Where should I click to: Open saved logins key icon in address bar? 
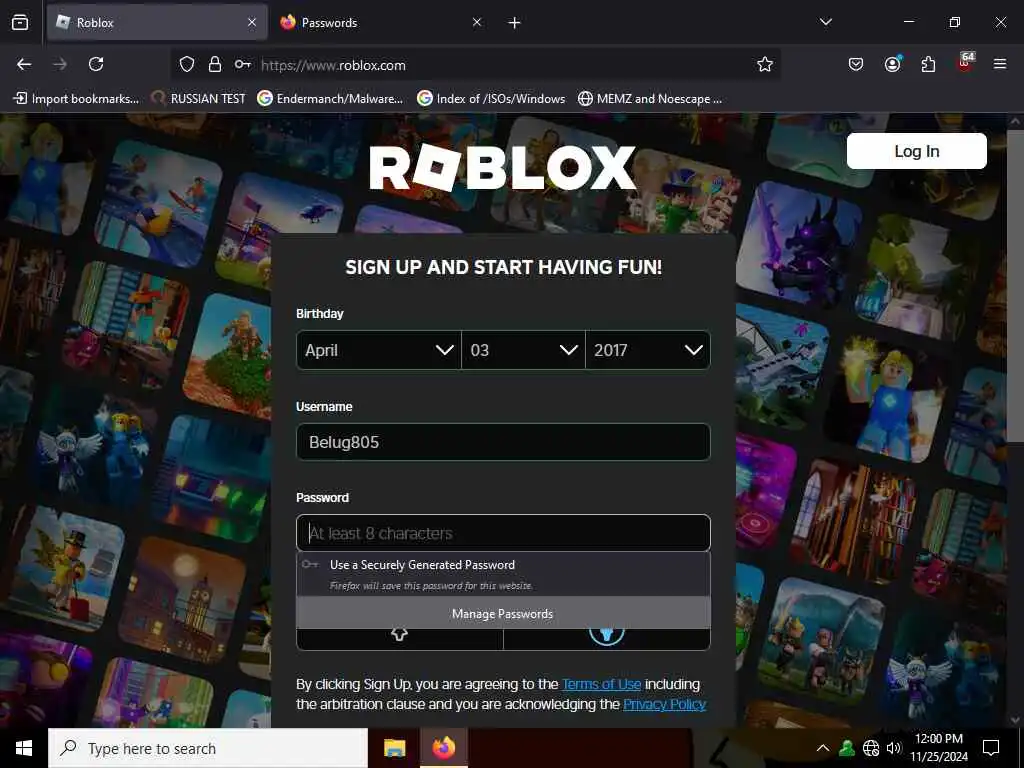(x=242, y=64)
